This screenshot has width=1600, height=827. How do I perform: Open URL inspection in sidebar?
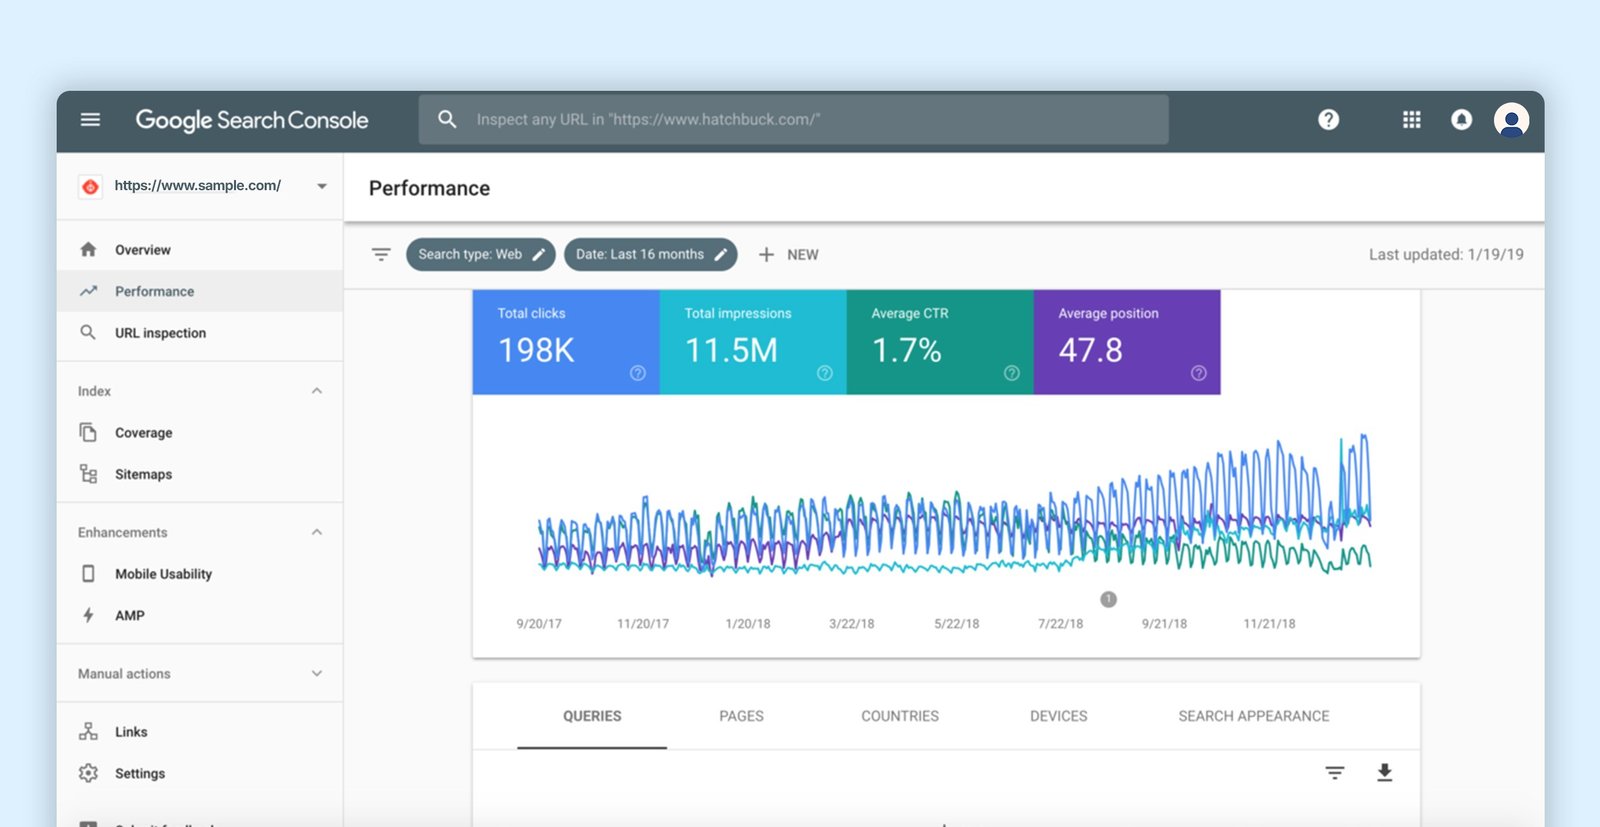pyautogui.click(x=200, y=333)
